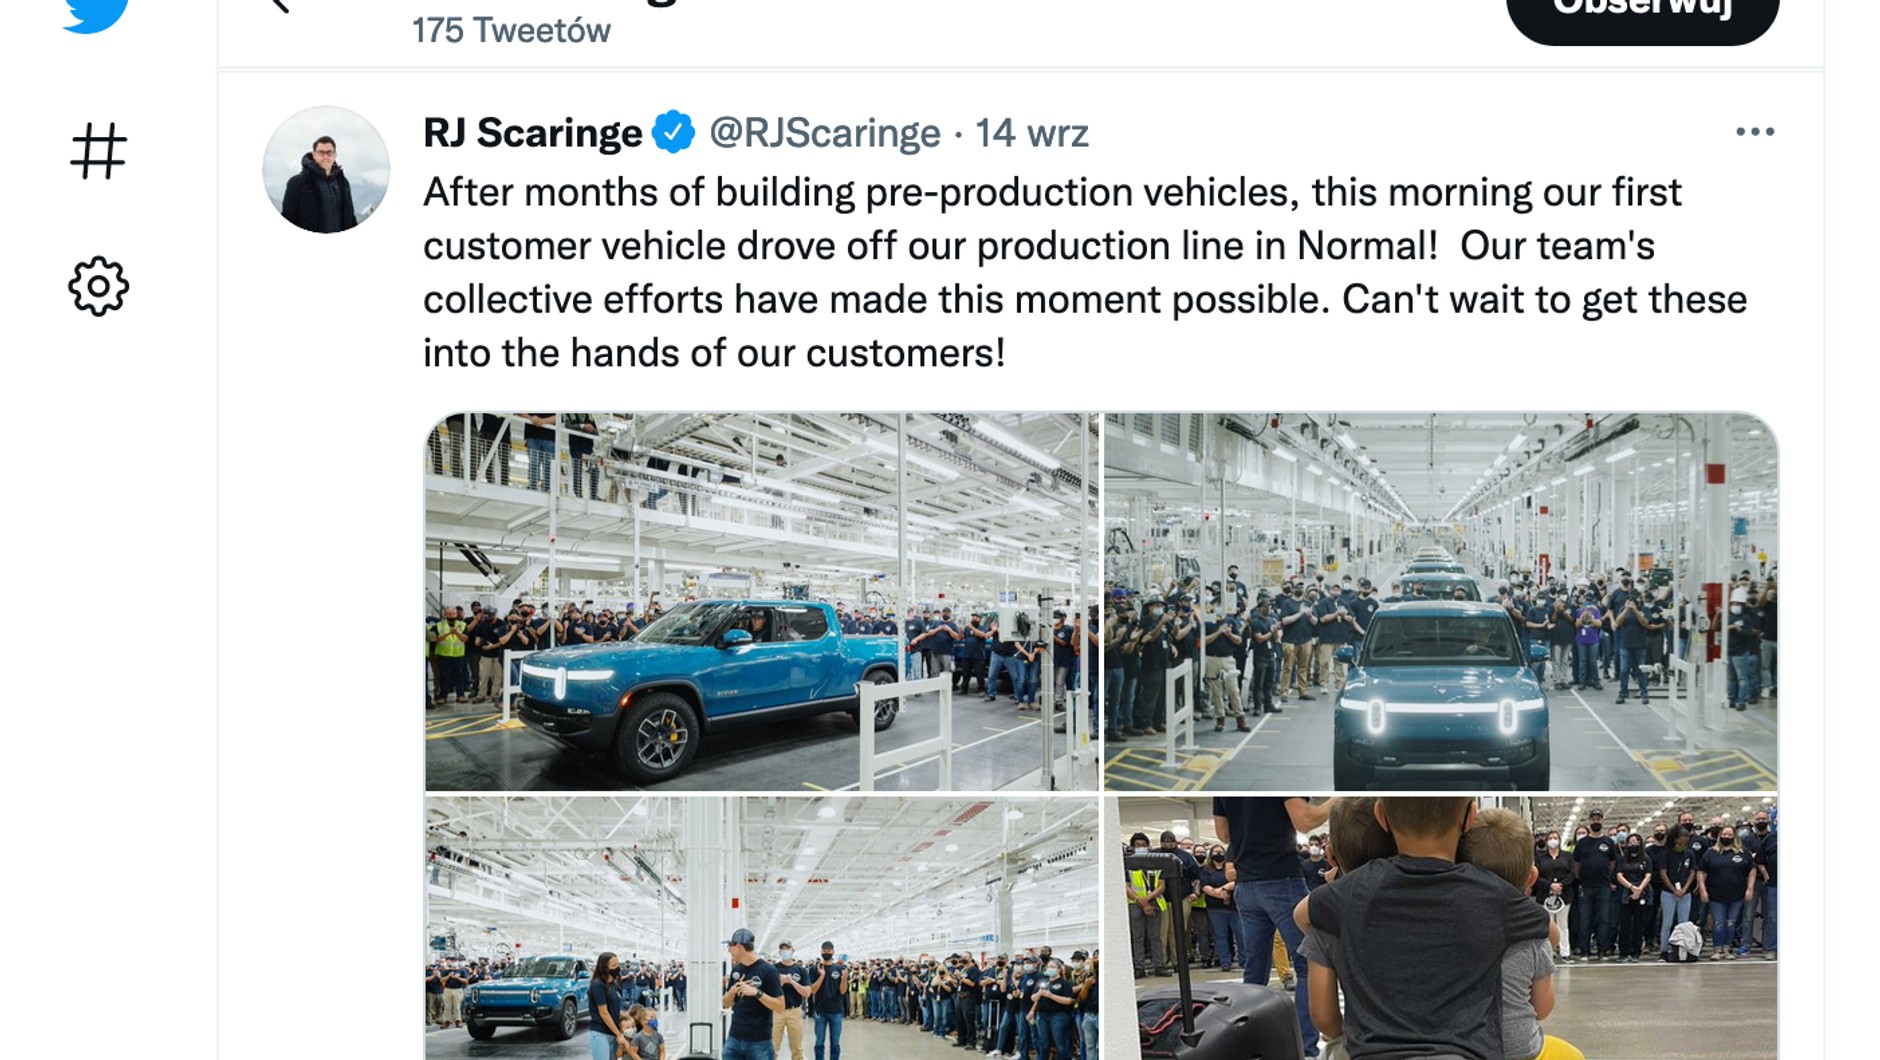Click the tweet text body
This screenshot has height=1060, width=1880.
pyautogui.click(x=1085, y=272)
